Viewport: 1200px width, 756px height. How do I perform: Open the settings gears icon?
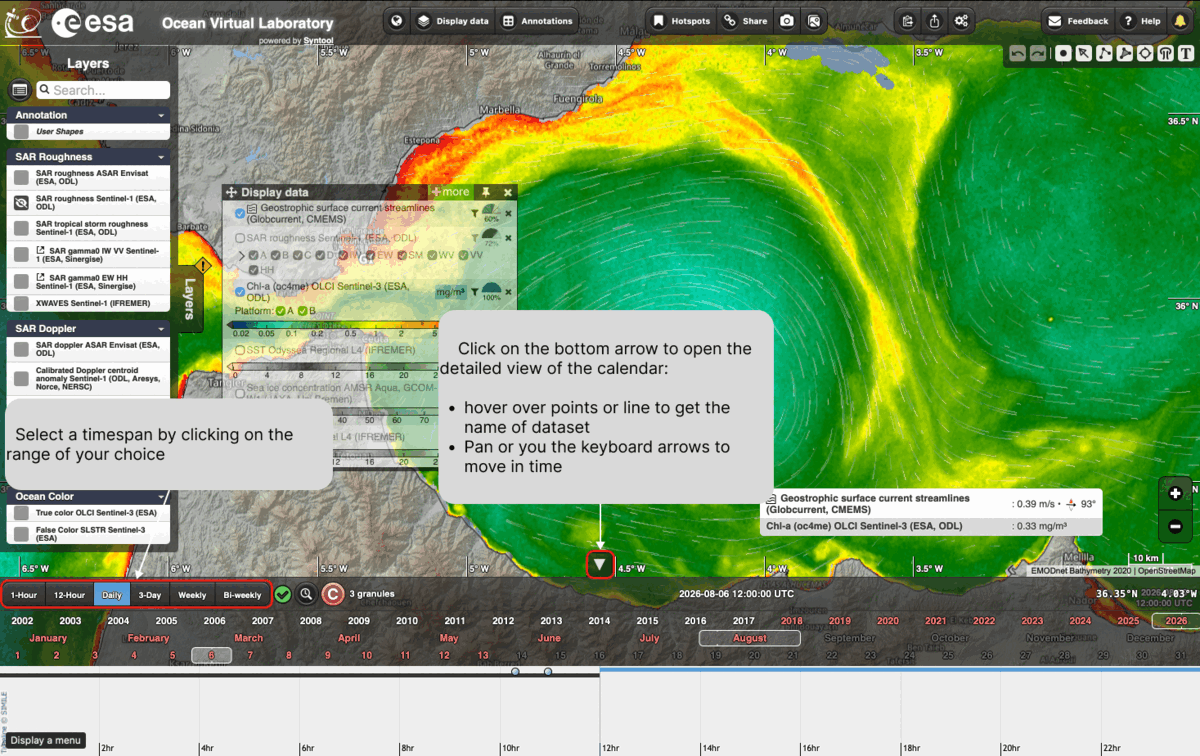tap(961, 21)
